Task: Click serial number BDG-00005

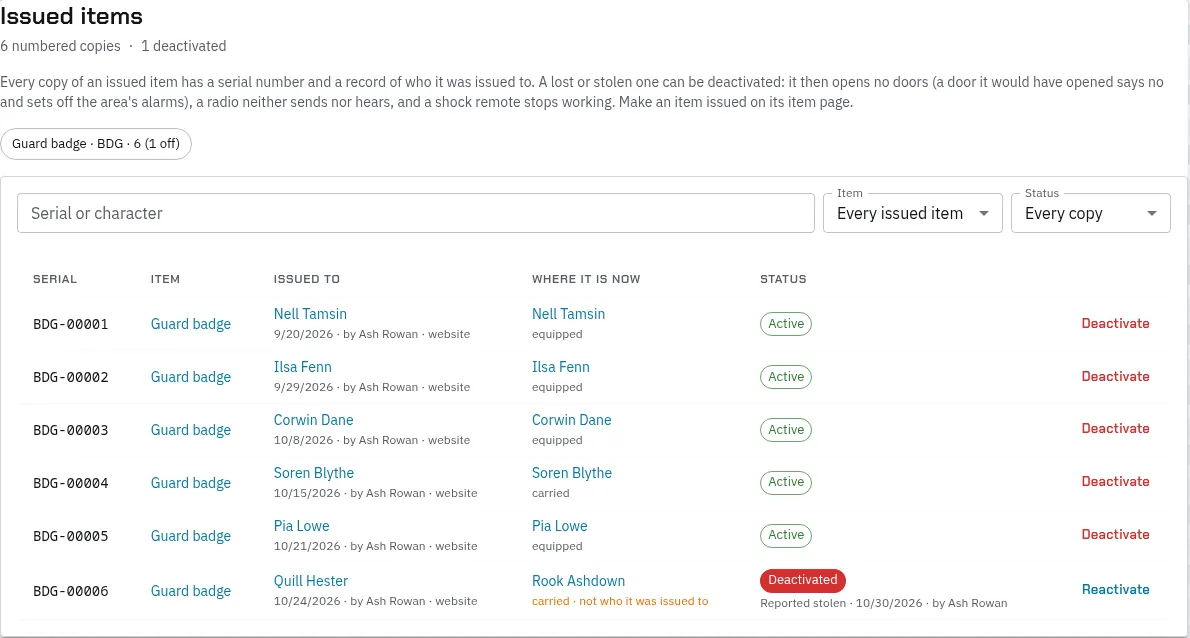Action: (71, 536)
